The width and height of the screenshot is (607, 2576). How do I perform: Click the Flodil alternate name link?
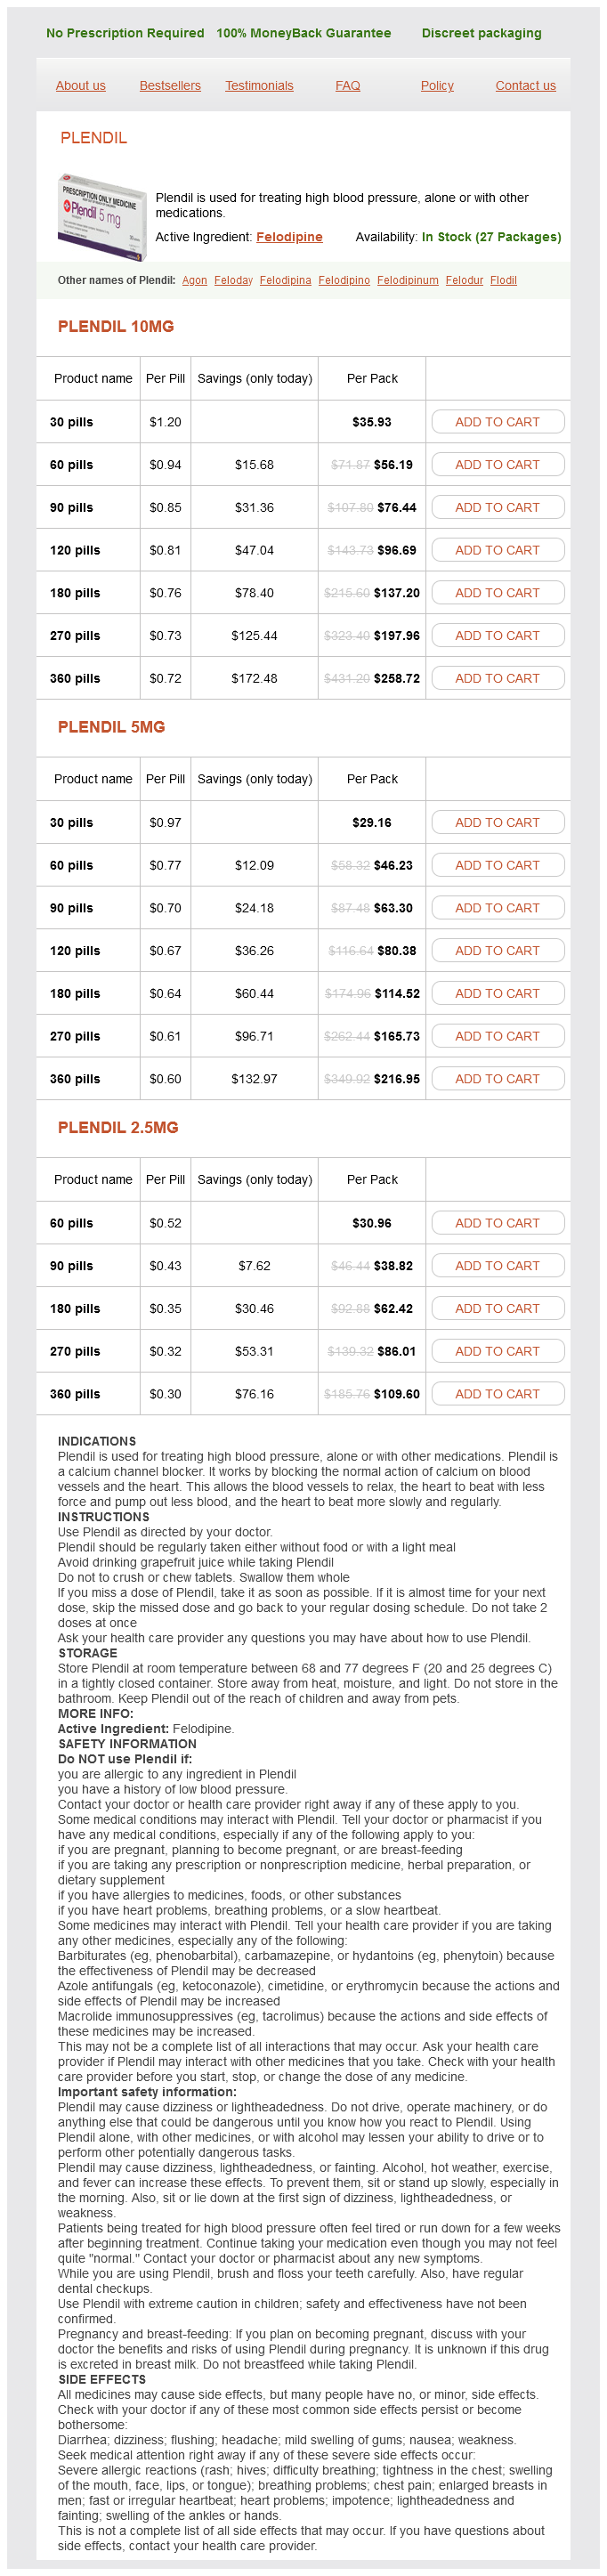[503, 280]
